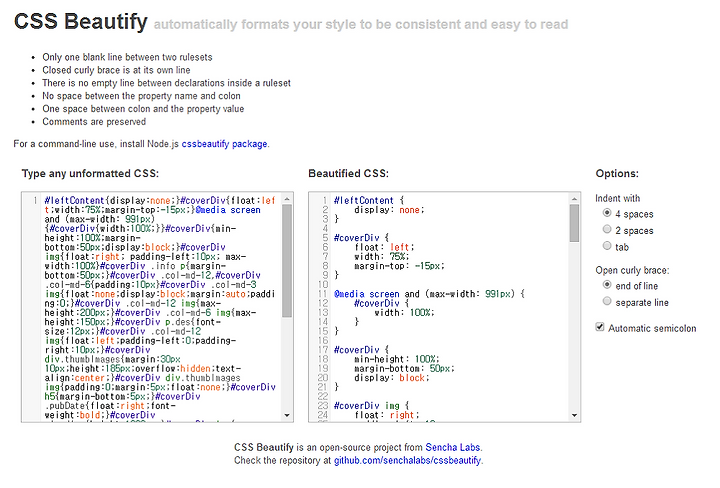The height and width of the screenshot is (488, 720).
Task: Click 'Closed curly brace is at its own line'
Action: (116, 70)
